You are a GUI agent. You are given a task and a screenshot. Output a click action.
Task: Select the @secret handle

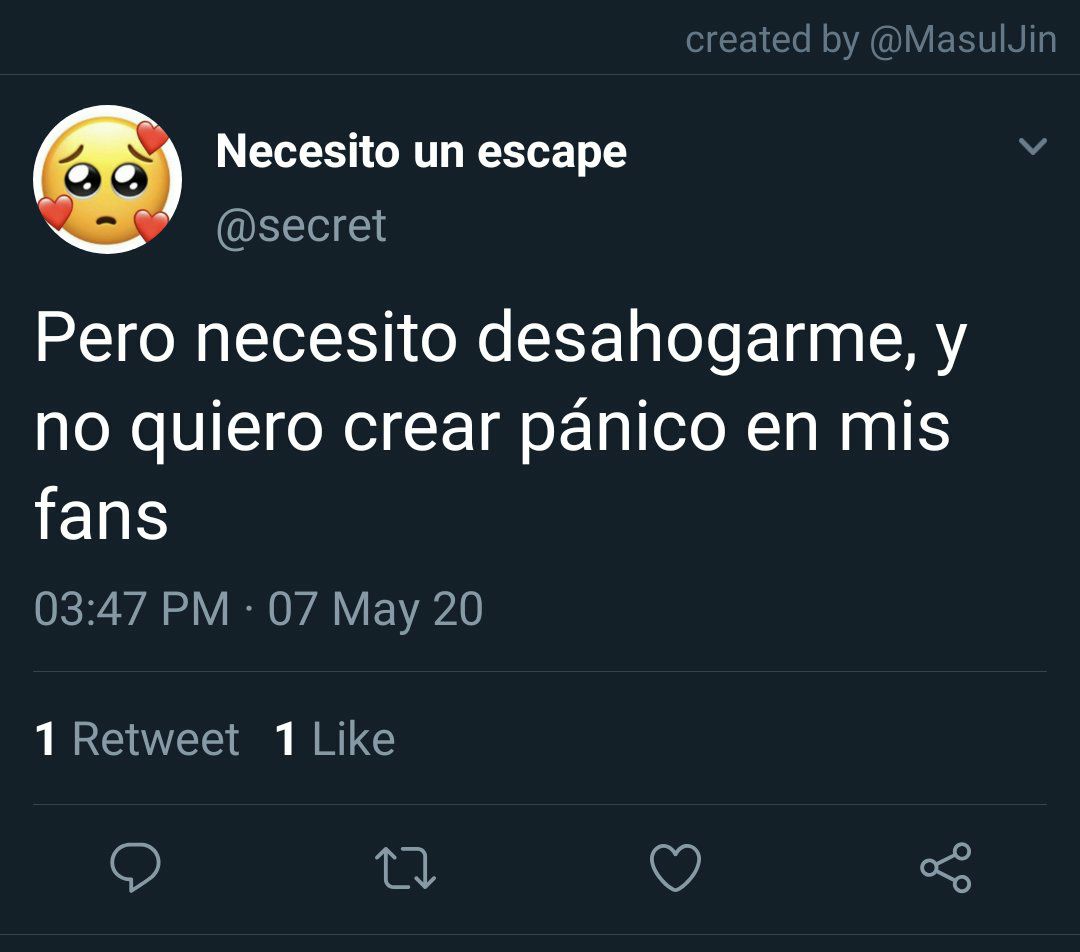click(x=301, y=226)
